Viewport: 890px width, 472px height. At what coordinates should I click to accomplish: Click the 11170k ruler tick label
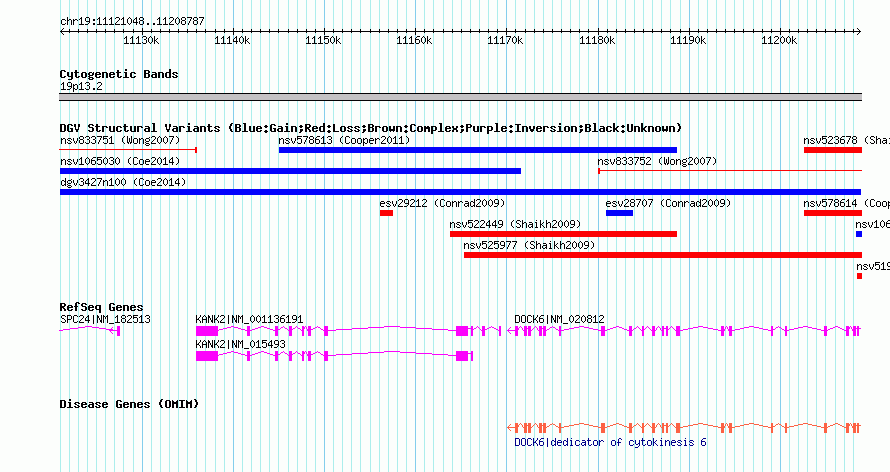pos(505,40)
